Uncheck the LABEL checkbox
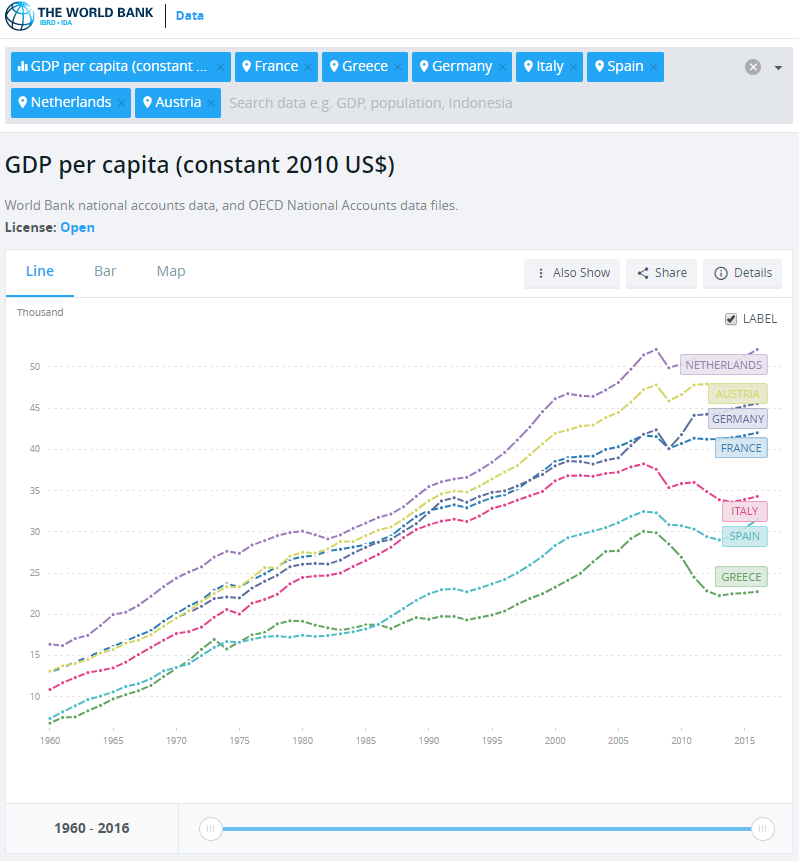The width and height of the screenshot is (799, 861). tap(731, 319)
